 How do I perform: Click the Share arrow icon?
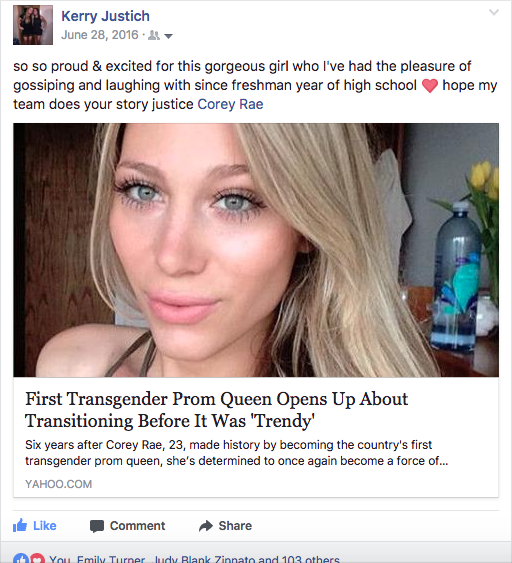[206, 526]
